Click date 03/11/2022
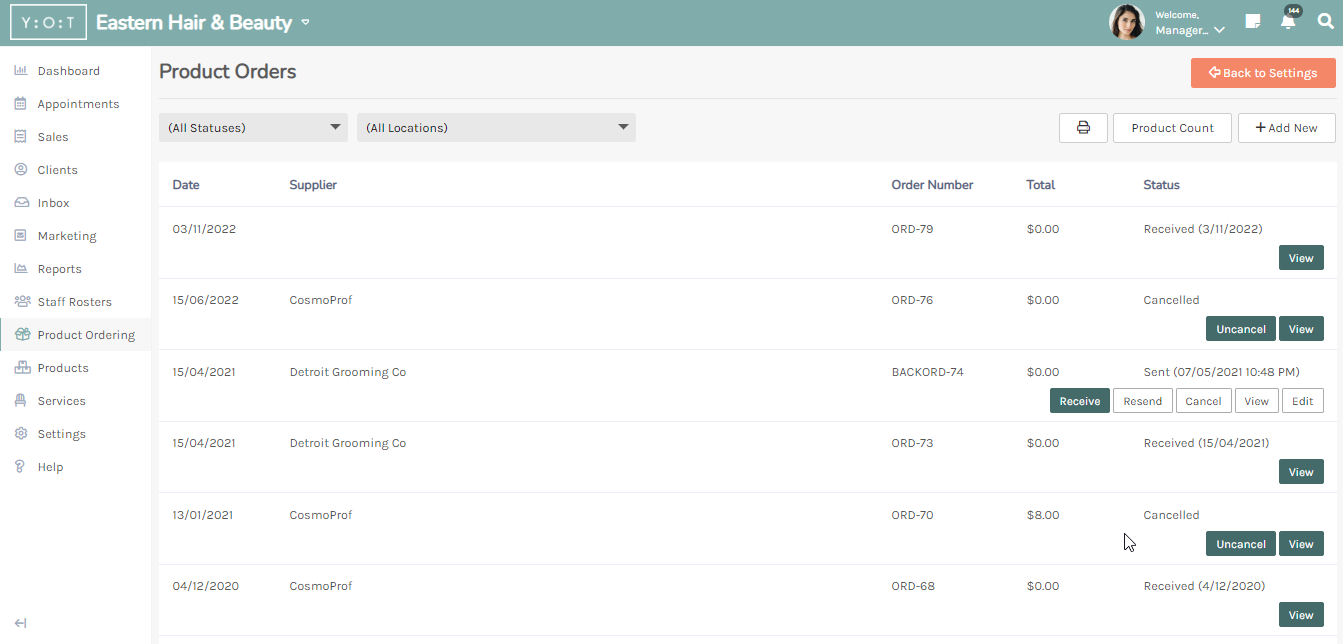Screen dimensions: 1343x644 [204, 229]
